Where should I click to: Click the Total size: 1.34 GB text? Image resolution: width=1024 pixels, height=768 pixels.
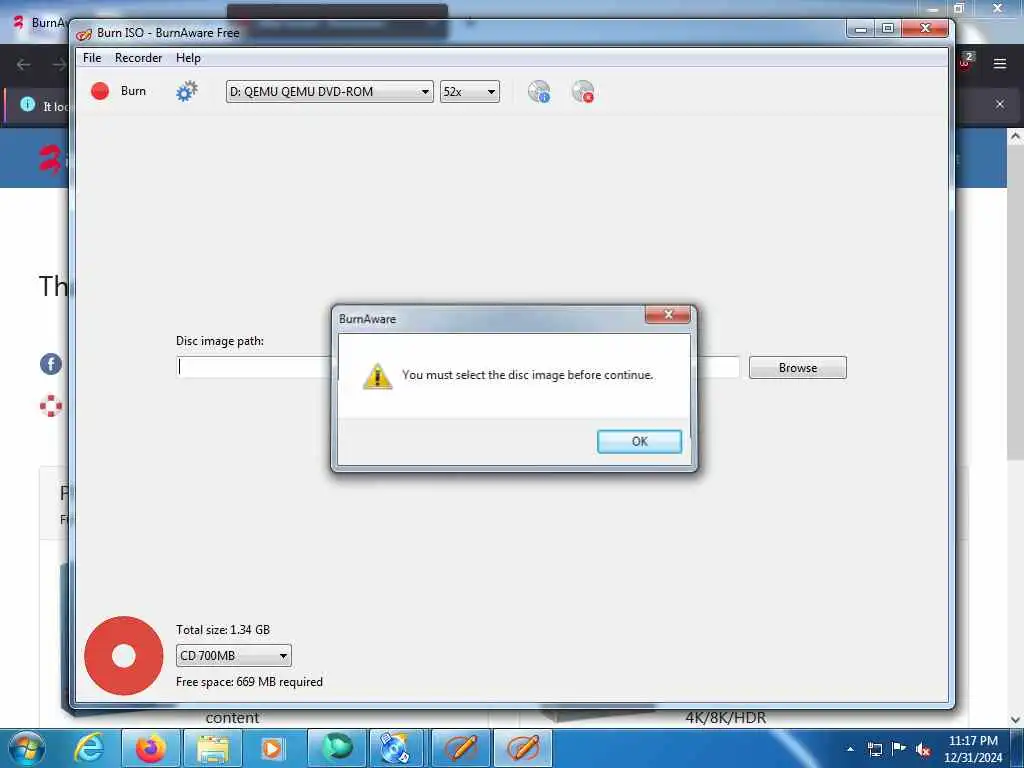pyautogui.click(x=223, y=630)
